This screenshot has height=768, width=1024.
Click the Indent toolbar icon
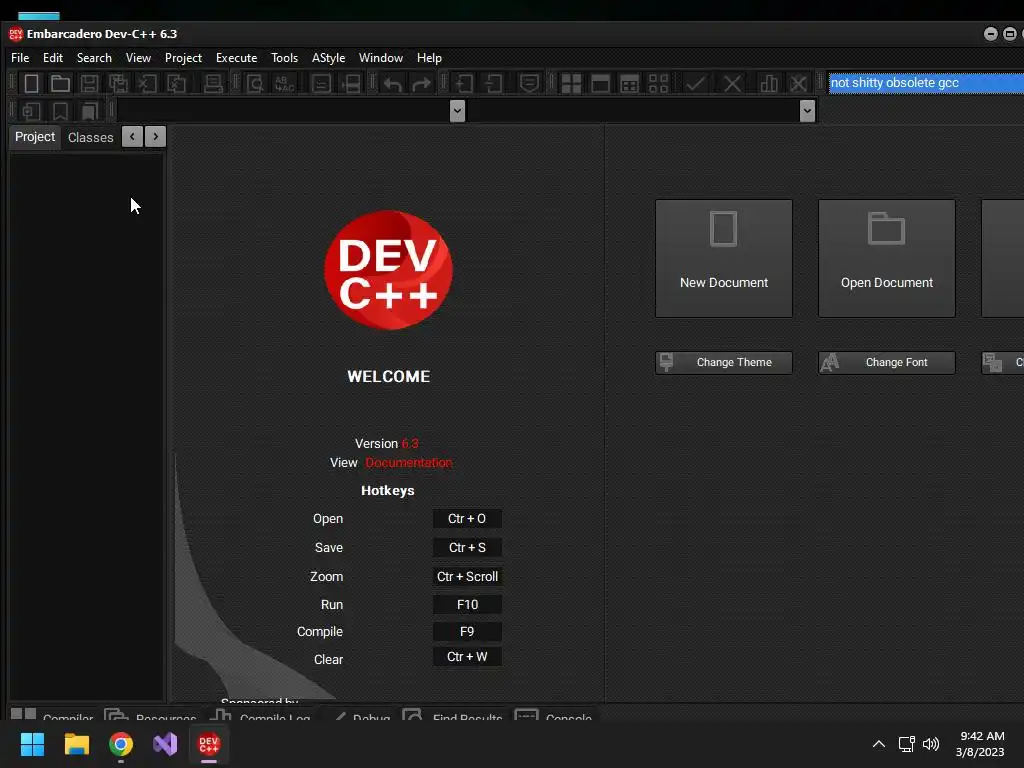[464, 84]
